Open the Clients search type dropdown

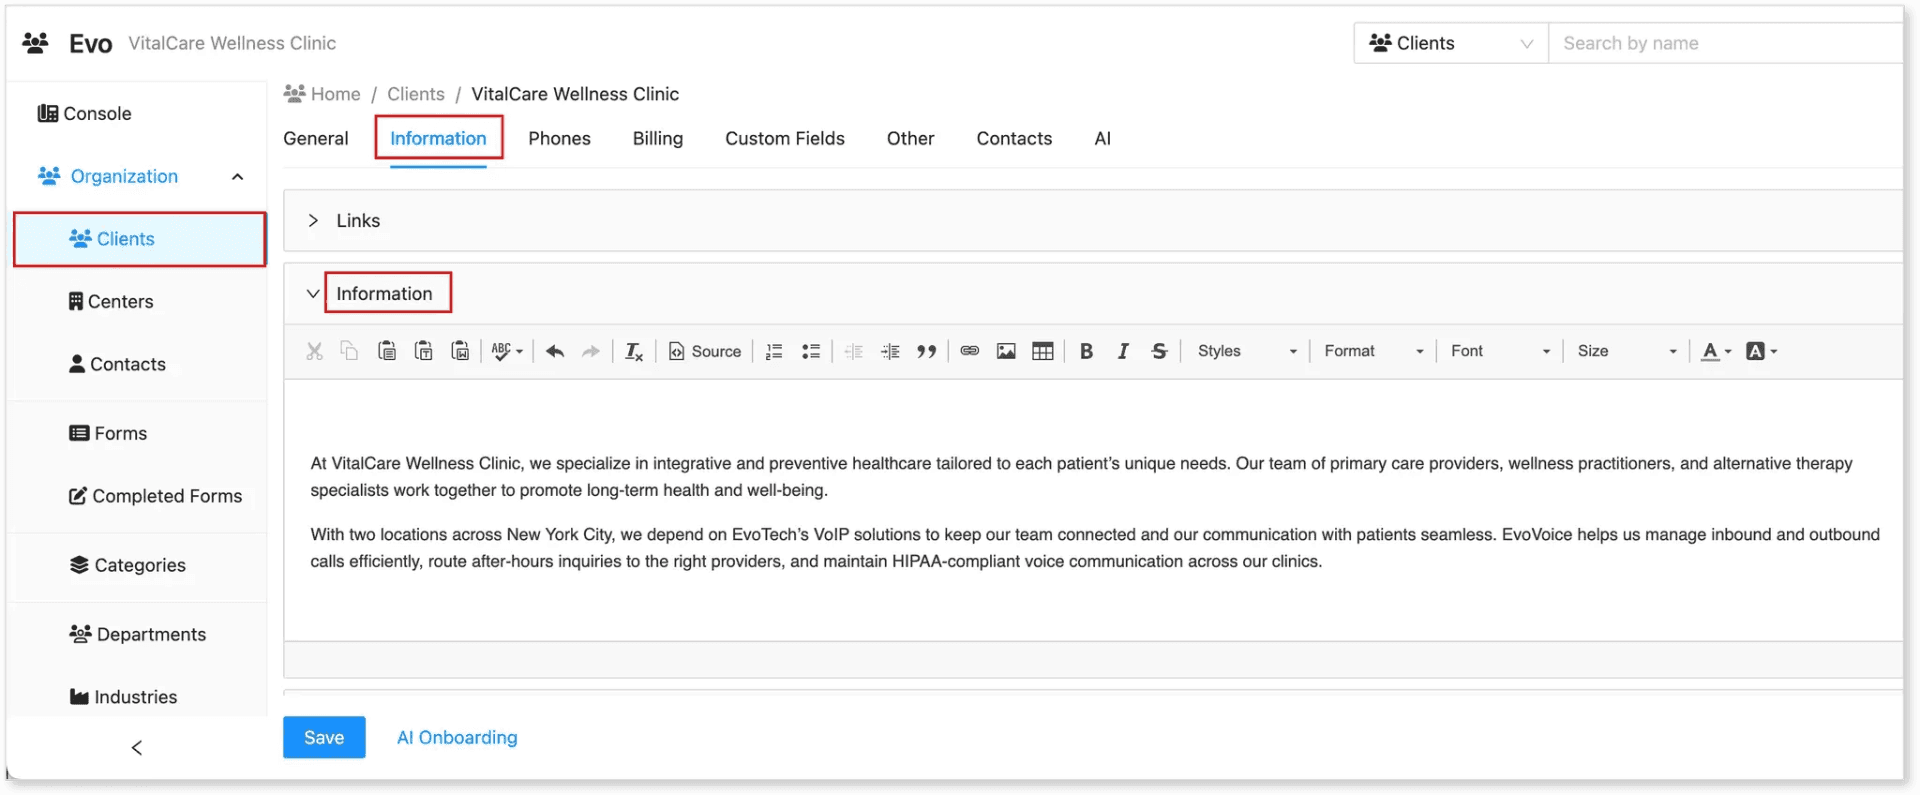(1451, 43)
